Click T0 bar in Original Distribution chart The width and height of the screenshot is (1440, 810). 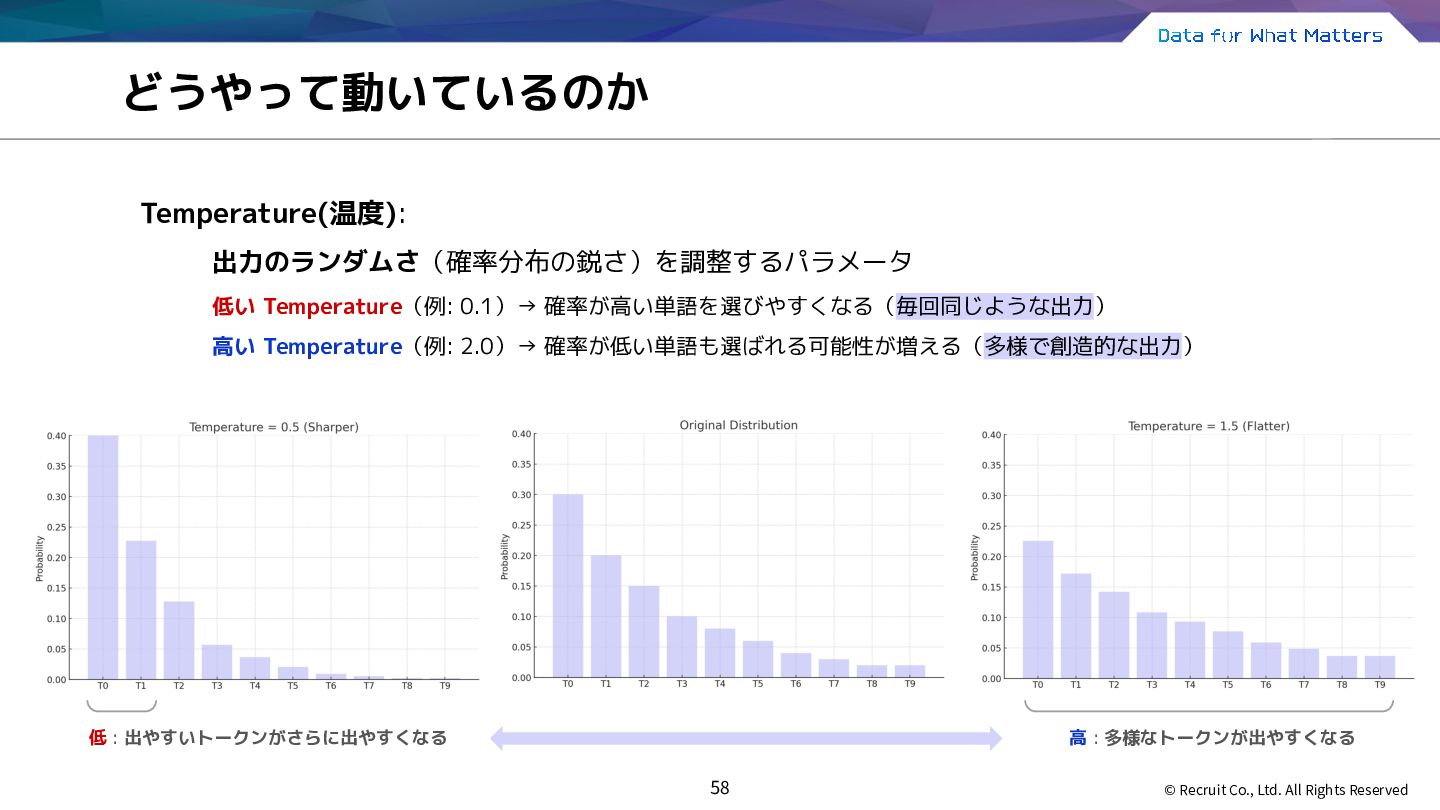pyautogui.click(x=568, y=586)
